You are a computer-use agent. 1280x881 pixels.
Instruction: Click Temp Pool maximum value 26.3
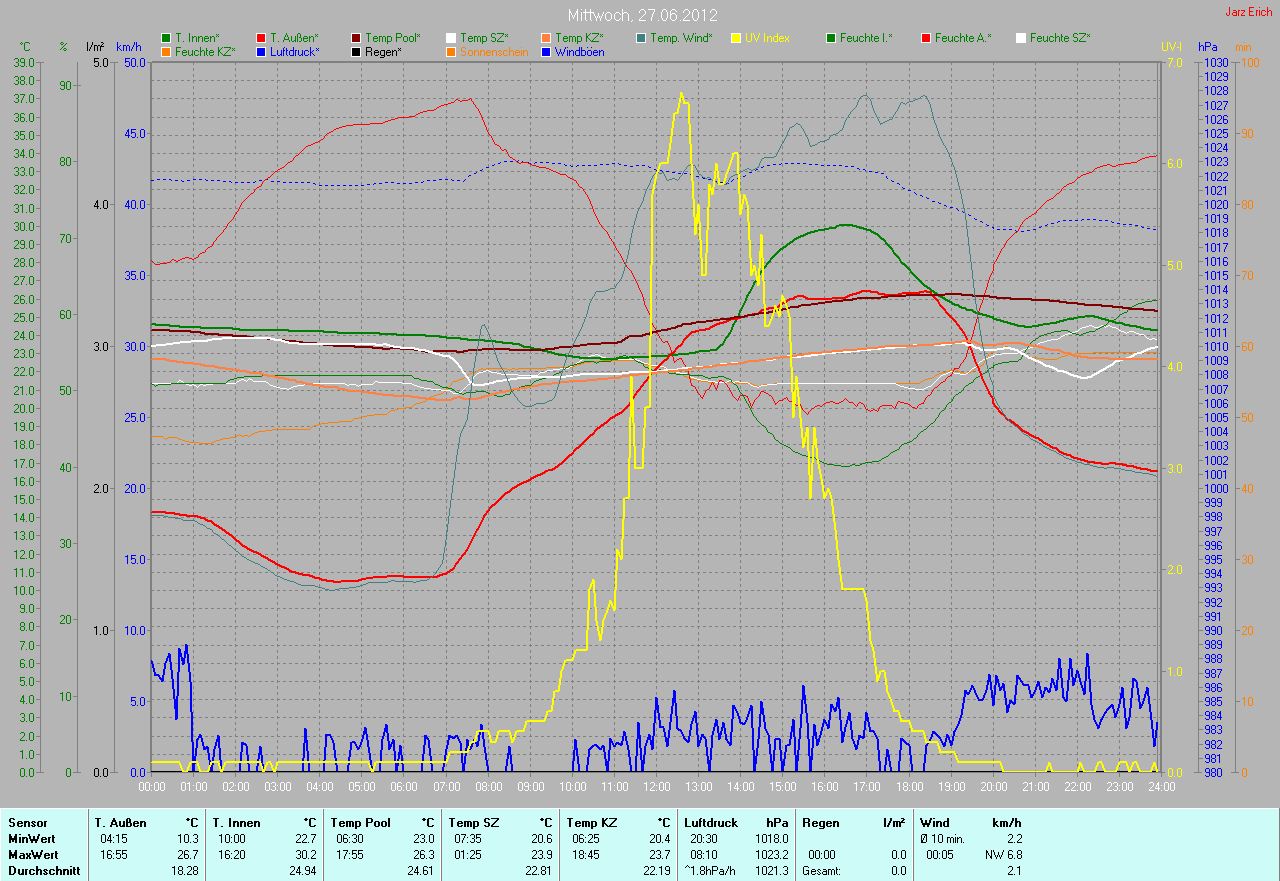[424, 855]
